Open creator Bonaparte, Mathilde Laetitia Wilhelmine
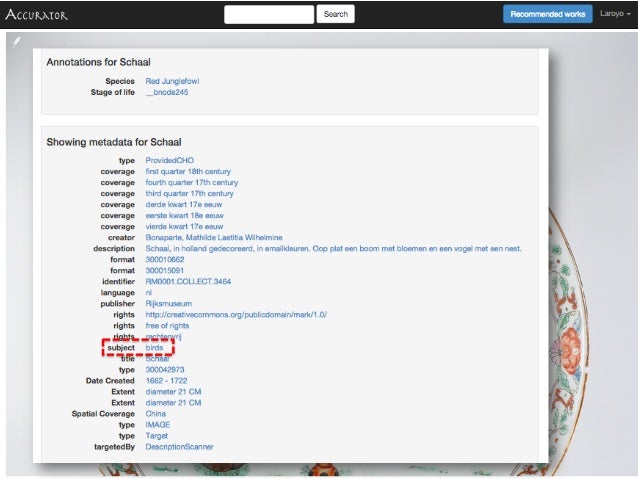The image size is (638, 479). (214, 237)
